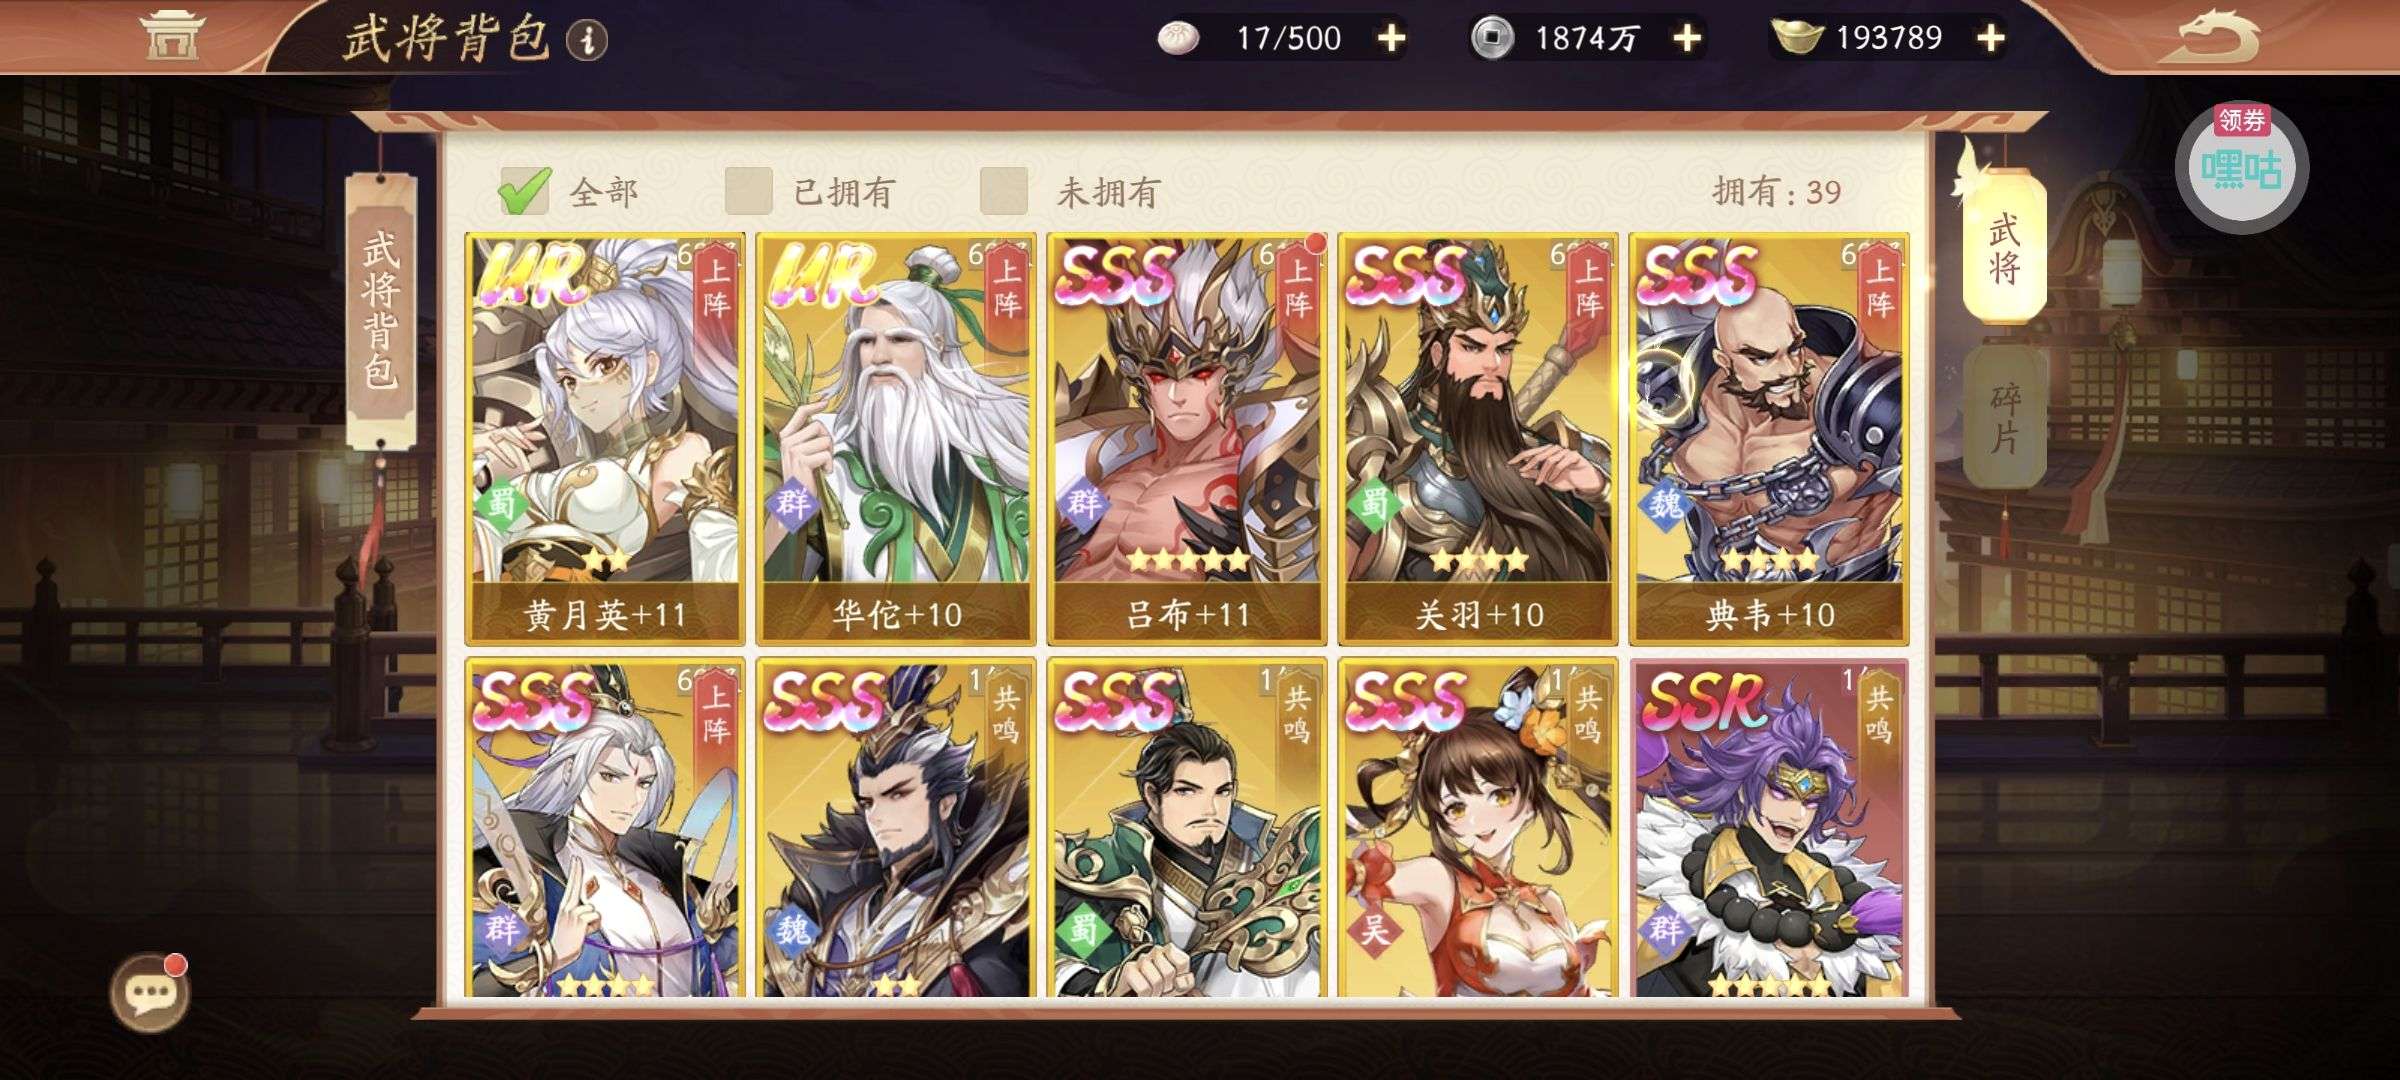2400x1080 pixels.
Task: Select the purple-haired SSR hero card
Action: (x=1769, y=828)
